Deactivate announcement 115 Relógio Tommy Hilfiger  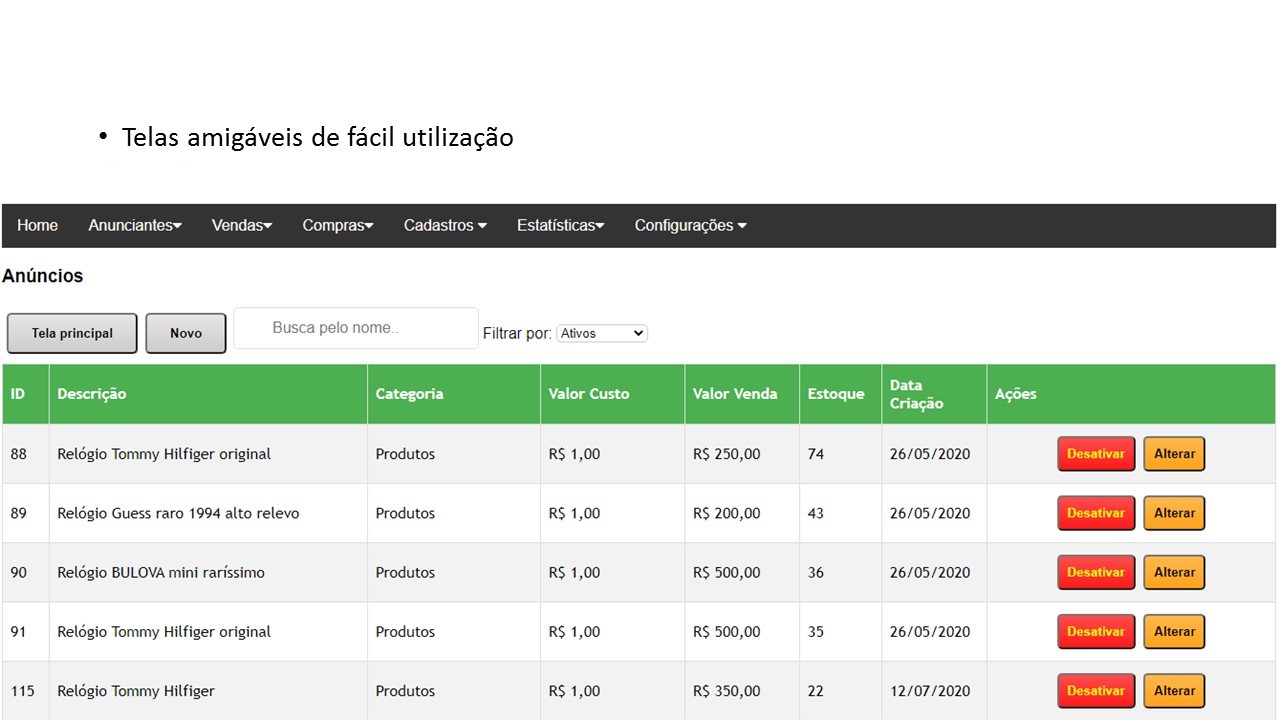1095,690
